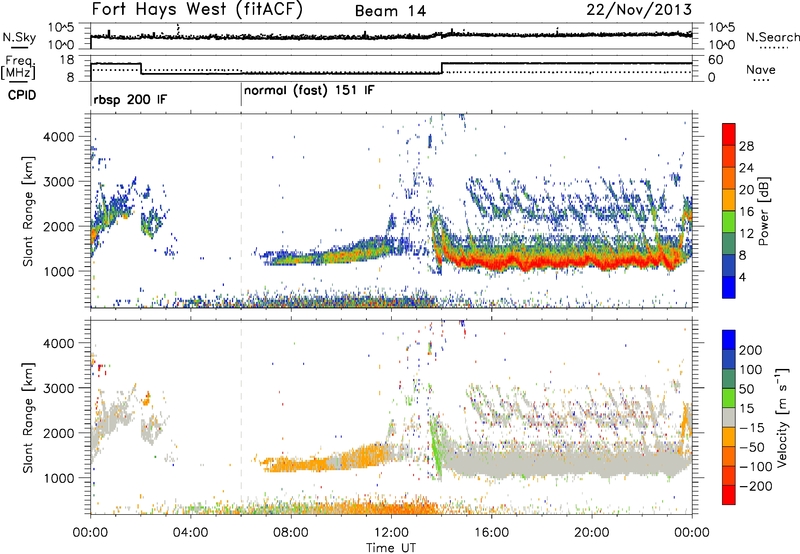Click the 'N.Sky' label

19,37
